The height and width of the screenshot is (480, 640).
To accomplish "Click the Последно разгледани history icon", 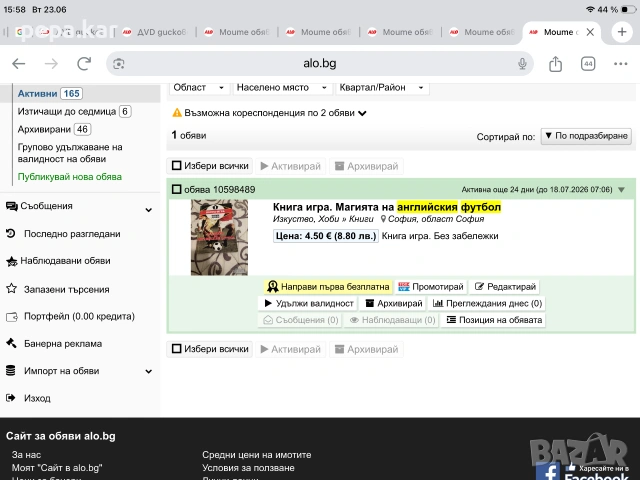I will pyautogui.click(x=11, y=233).
